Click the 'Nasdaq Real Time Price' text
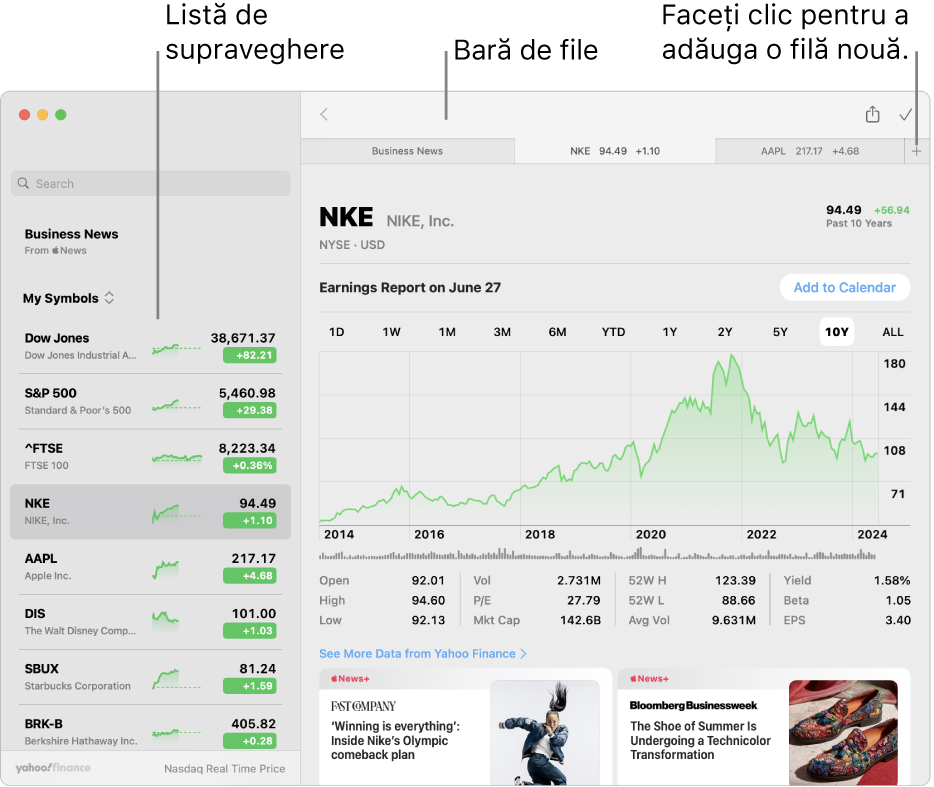The width and height of the screenshot is (934, 787). (225, 769)
